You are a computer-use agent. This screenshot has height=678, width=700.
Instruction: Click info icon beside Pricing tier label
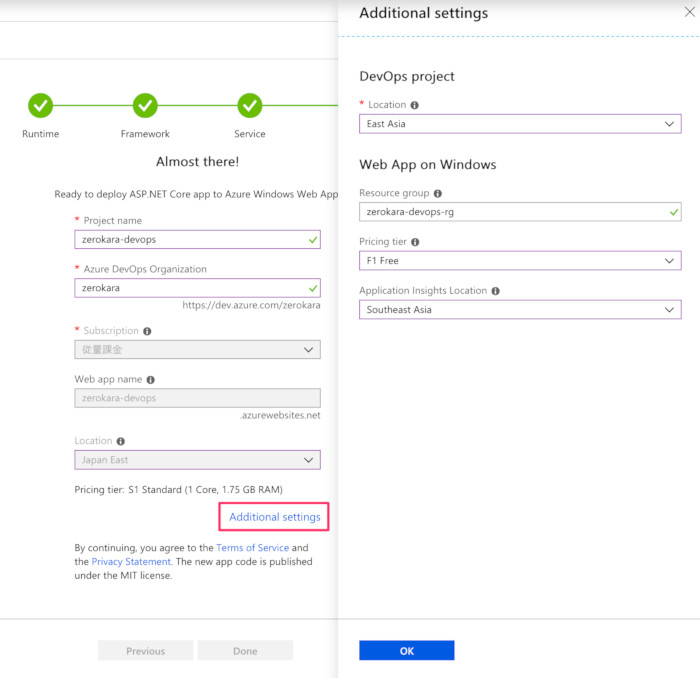point(415,242)
